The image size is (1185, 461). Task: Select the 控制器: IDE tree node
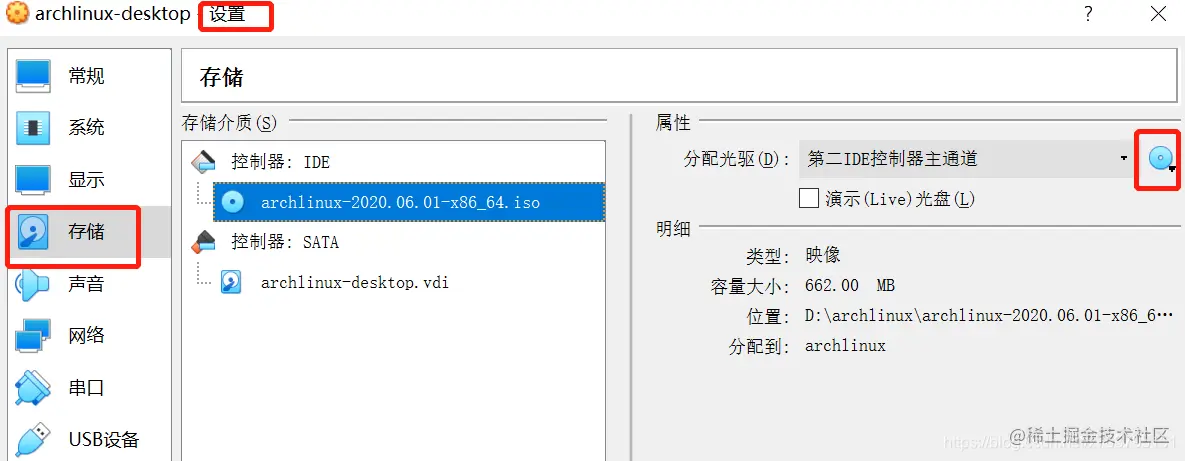[281, 162]
